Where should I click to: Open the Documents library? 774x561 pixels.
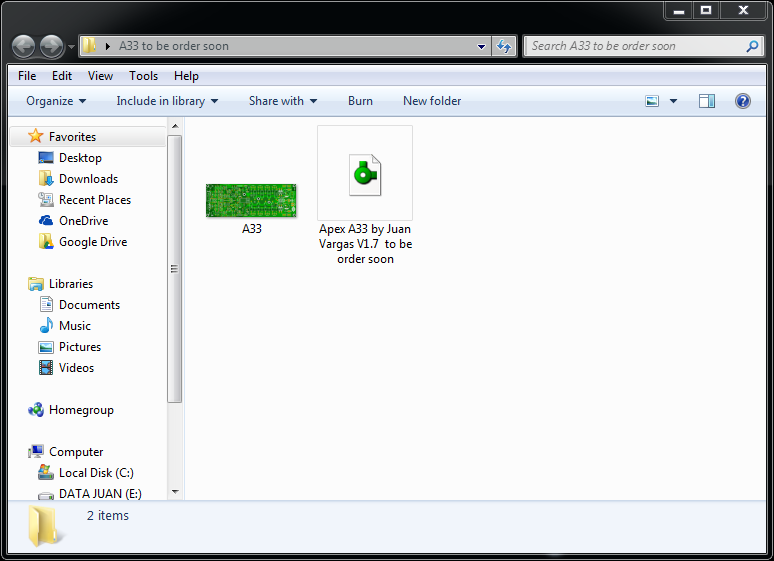89,305
